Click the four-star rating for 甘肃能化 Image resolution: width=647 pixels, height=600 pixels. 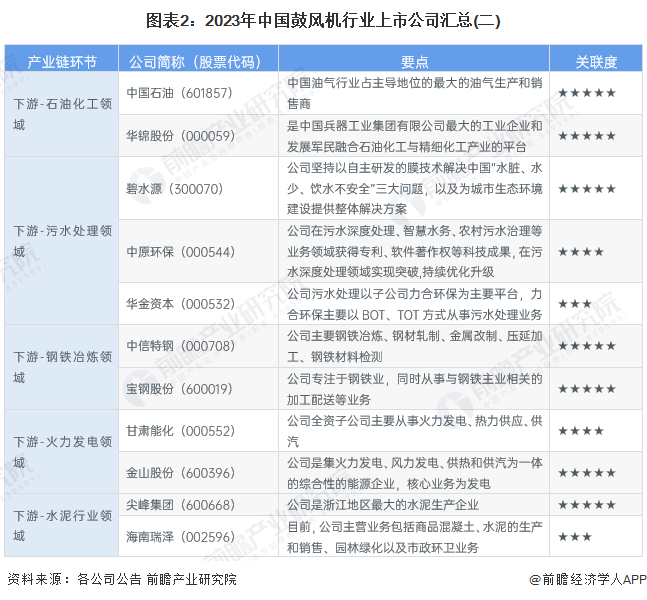click(x=581, y=431)
